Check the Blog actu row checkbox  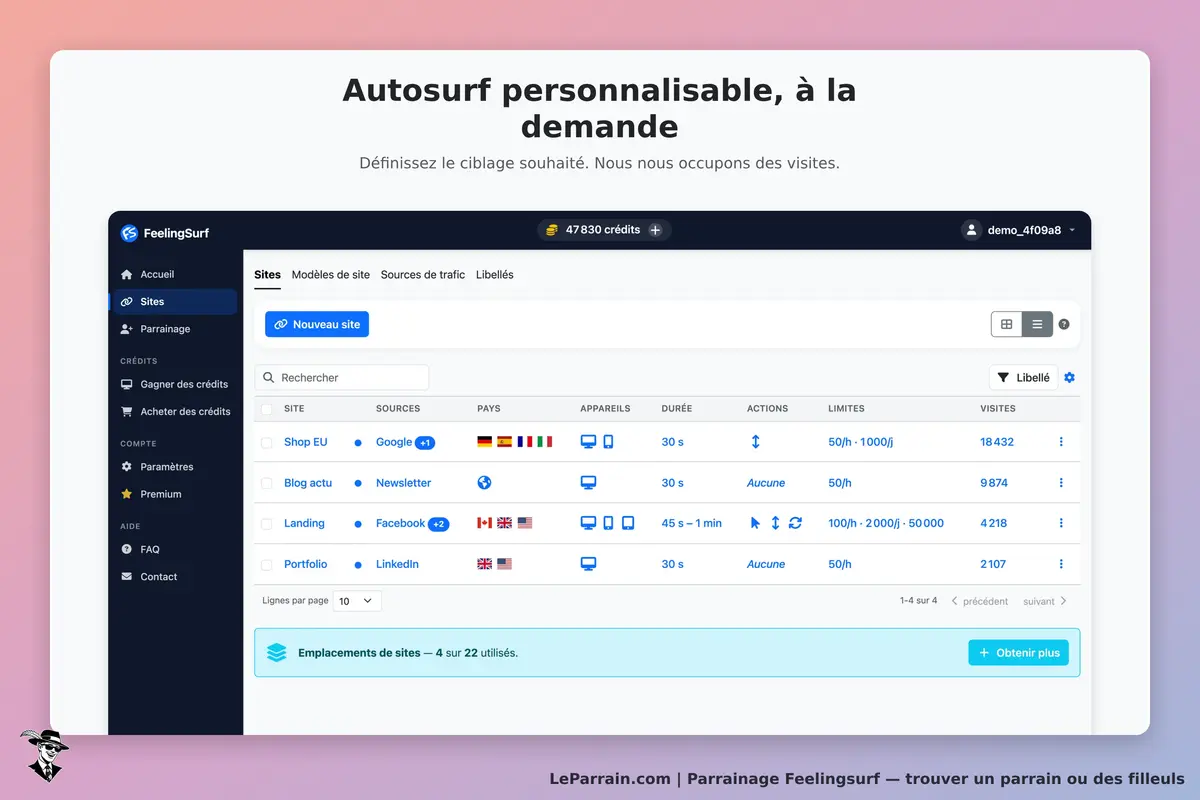[266, 483]
